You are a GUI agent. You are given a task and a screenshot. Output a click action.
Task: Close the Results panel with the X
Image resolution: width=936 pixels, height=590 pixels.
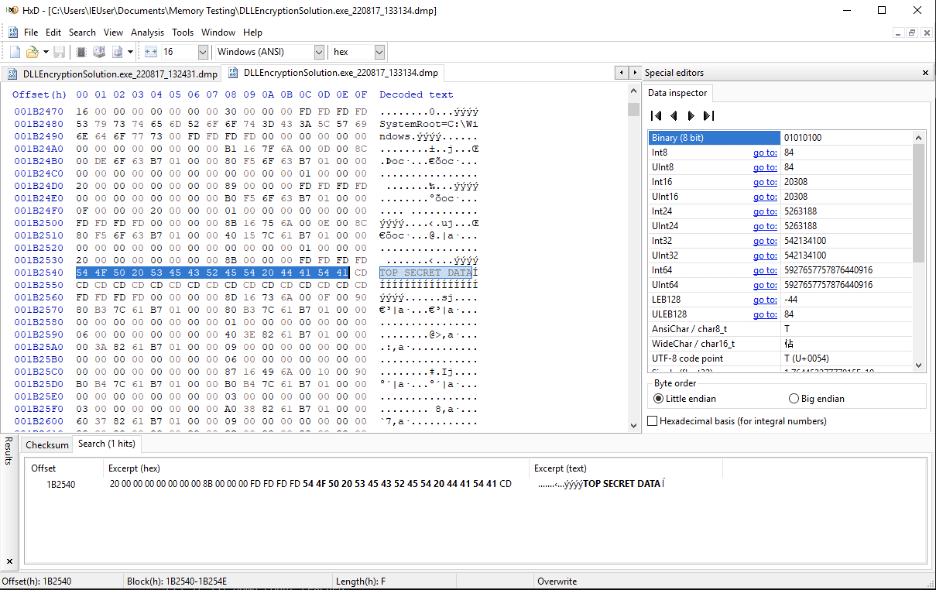tap(10, 561)
